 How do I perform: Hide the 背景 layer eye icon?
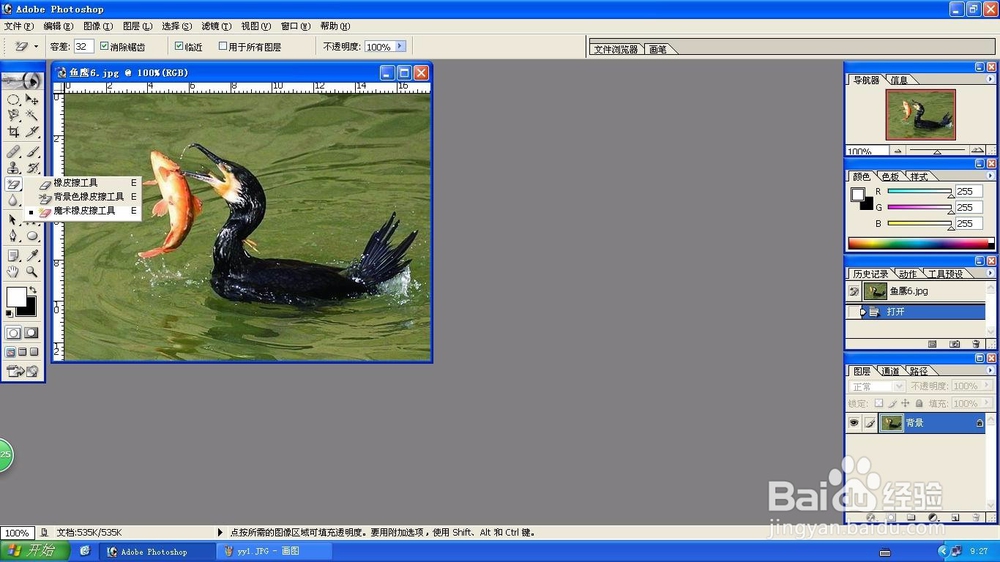854,423
